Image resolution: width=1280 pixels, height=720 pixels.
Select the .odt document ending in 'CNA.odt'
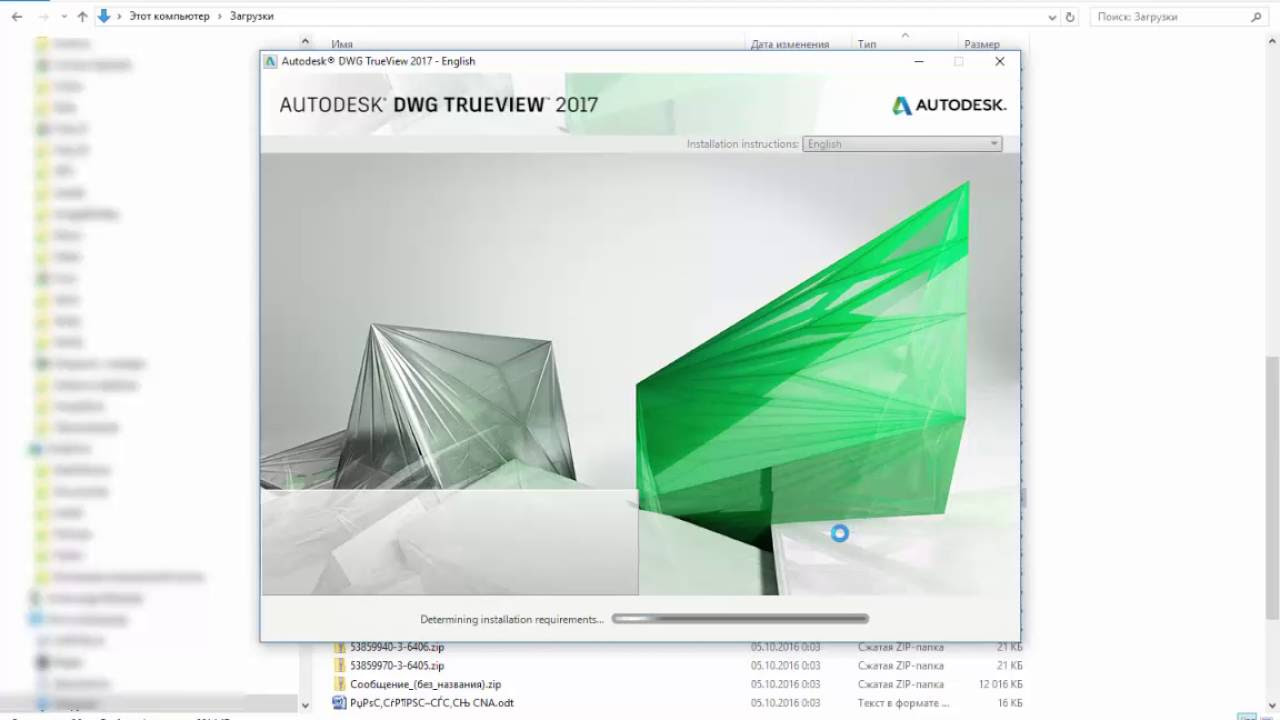click(432, 703)
